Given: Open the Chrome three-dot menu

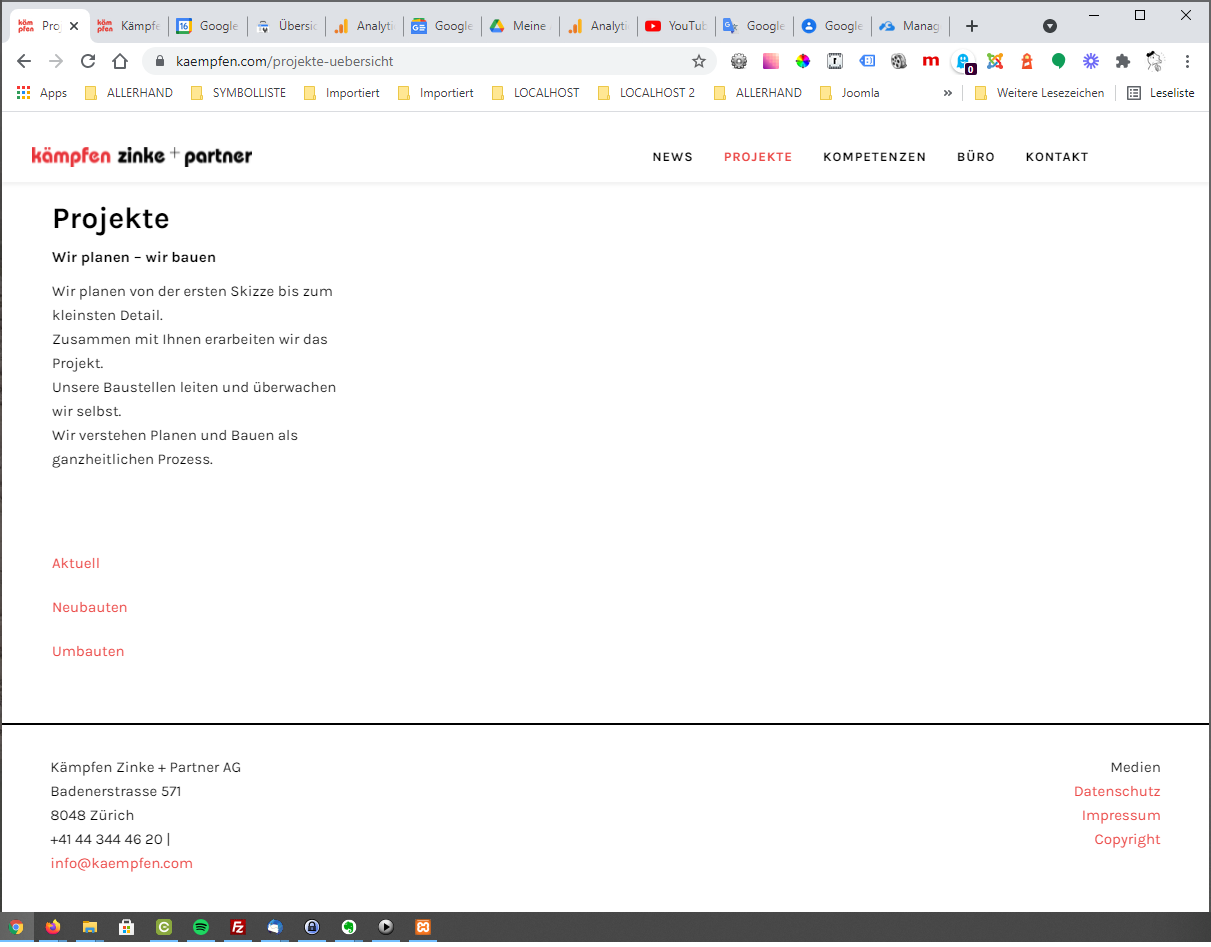Looking at the screenshot, I should (1187, 61).
